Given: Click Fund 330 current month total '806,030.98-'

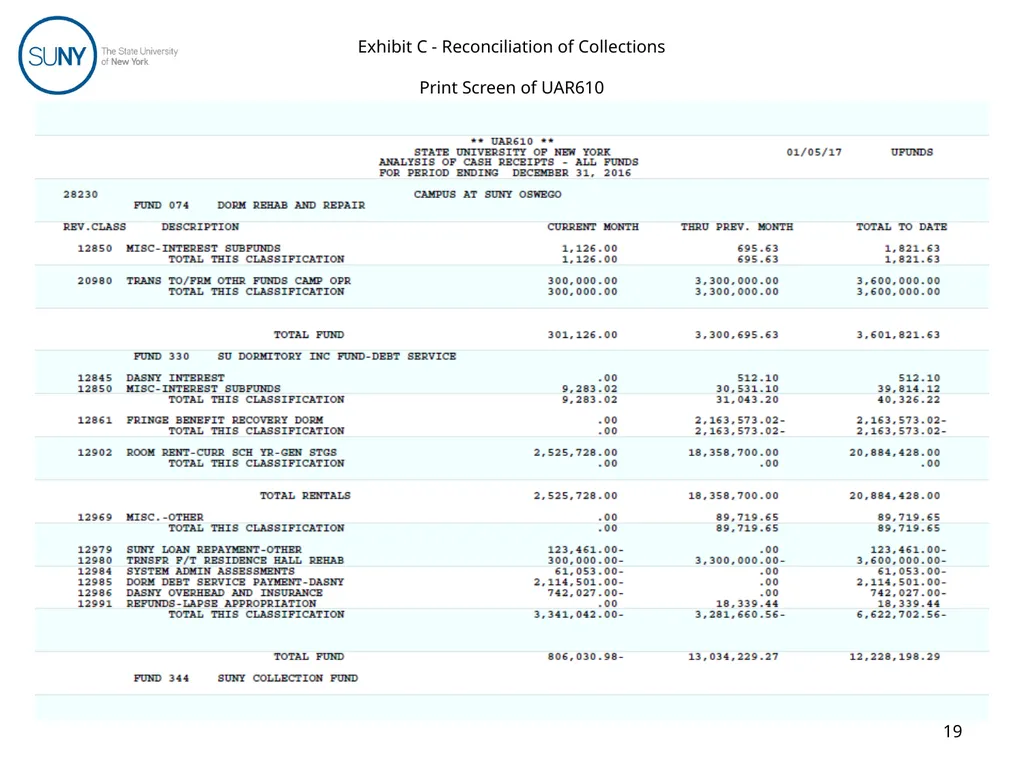Looking at the screenshot, I should tap(586, 656).
